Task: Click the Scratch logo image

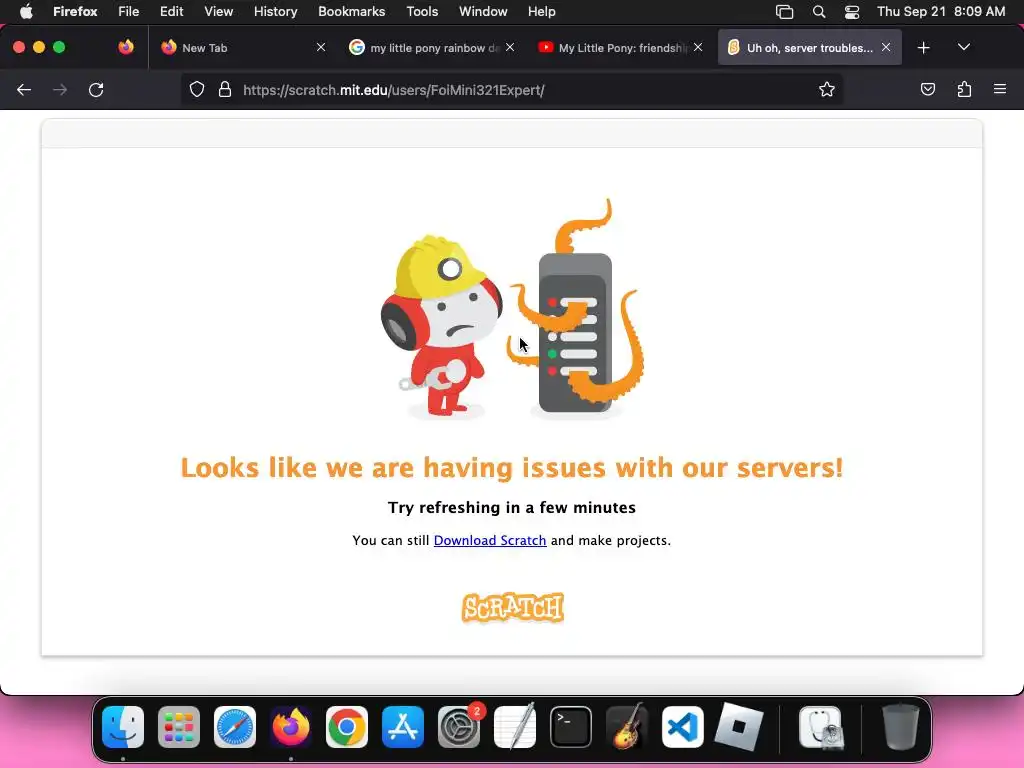Action: coord(513,607)
